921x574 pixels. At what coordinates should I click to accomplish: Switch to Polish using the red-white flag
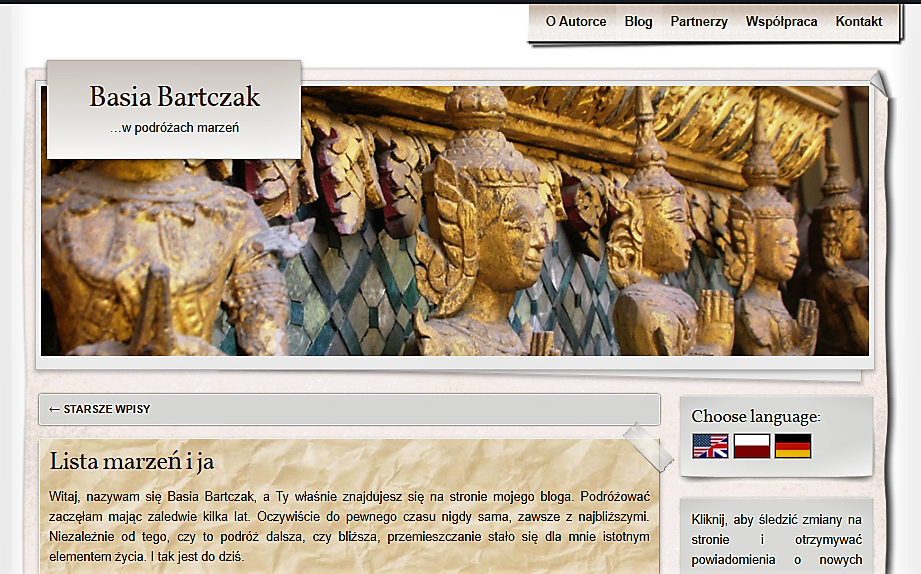pos(752,446)
